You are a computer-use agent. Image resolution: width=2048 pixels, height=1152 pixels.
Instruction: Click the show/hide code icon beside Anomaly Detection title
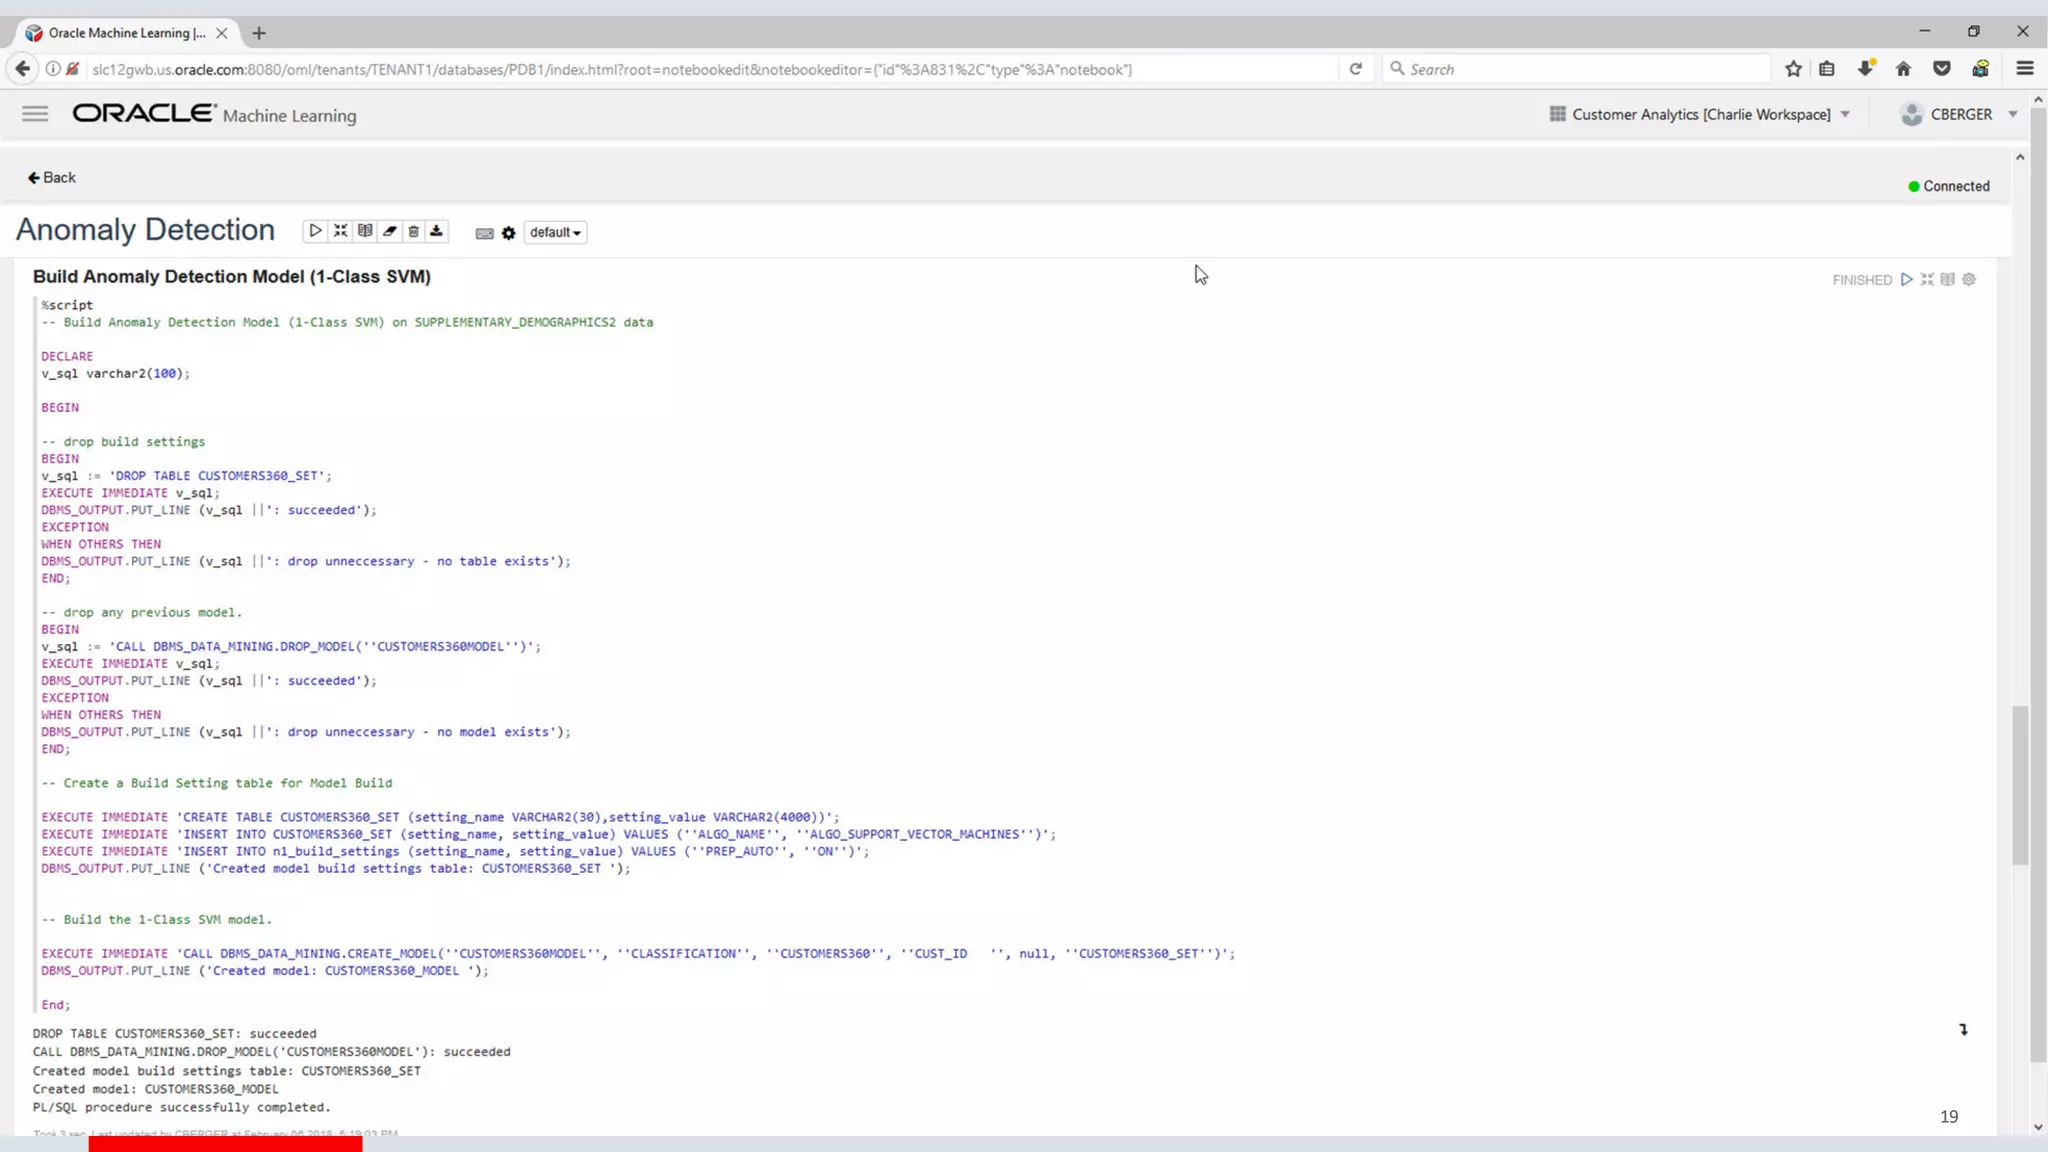[x=340, y=231]
